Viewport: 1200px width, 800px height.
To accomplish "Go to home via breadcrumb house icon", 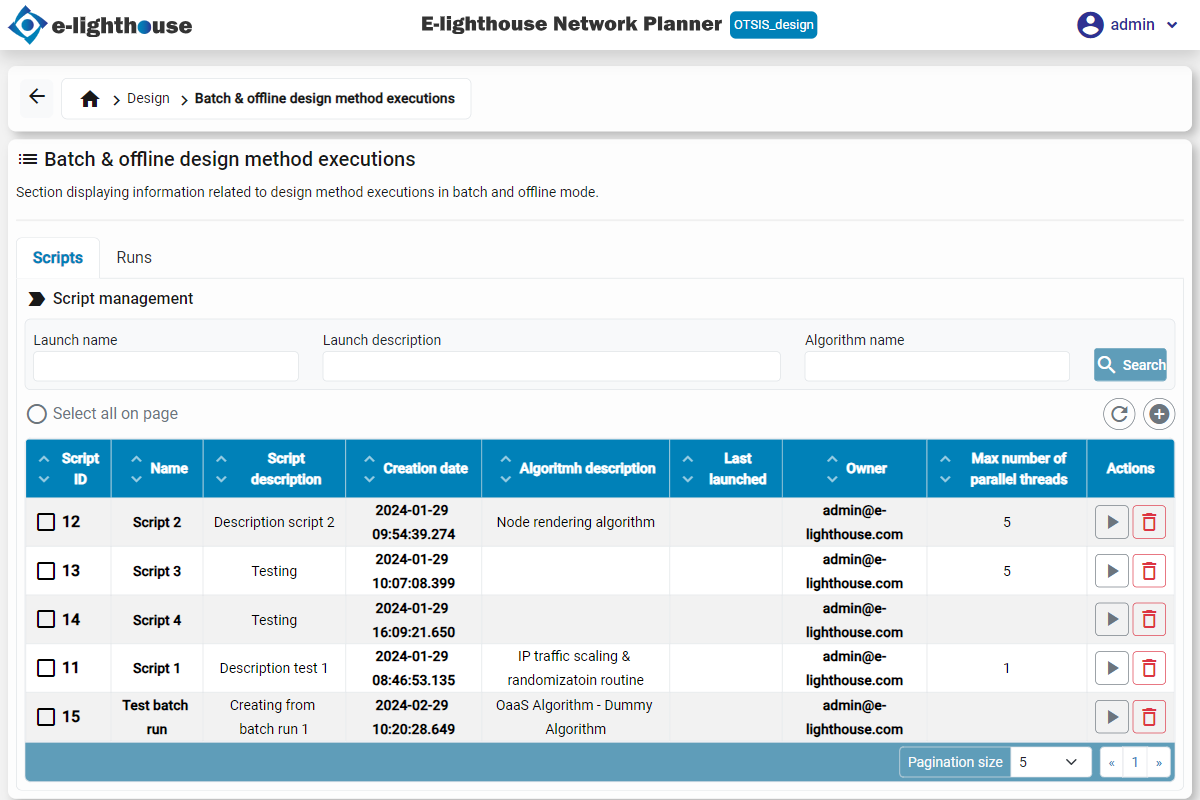I will pyautogui.click(x=90, y=99).
